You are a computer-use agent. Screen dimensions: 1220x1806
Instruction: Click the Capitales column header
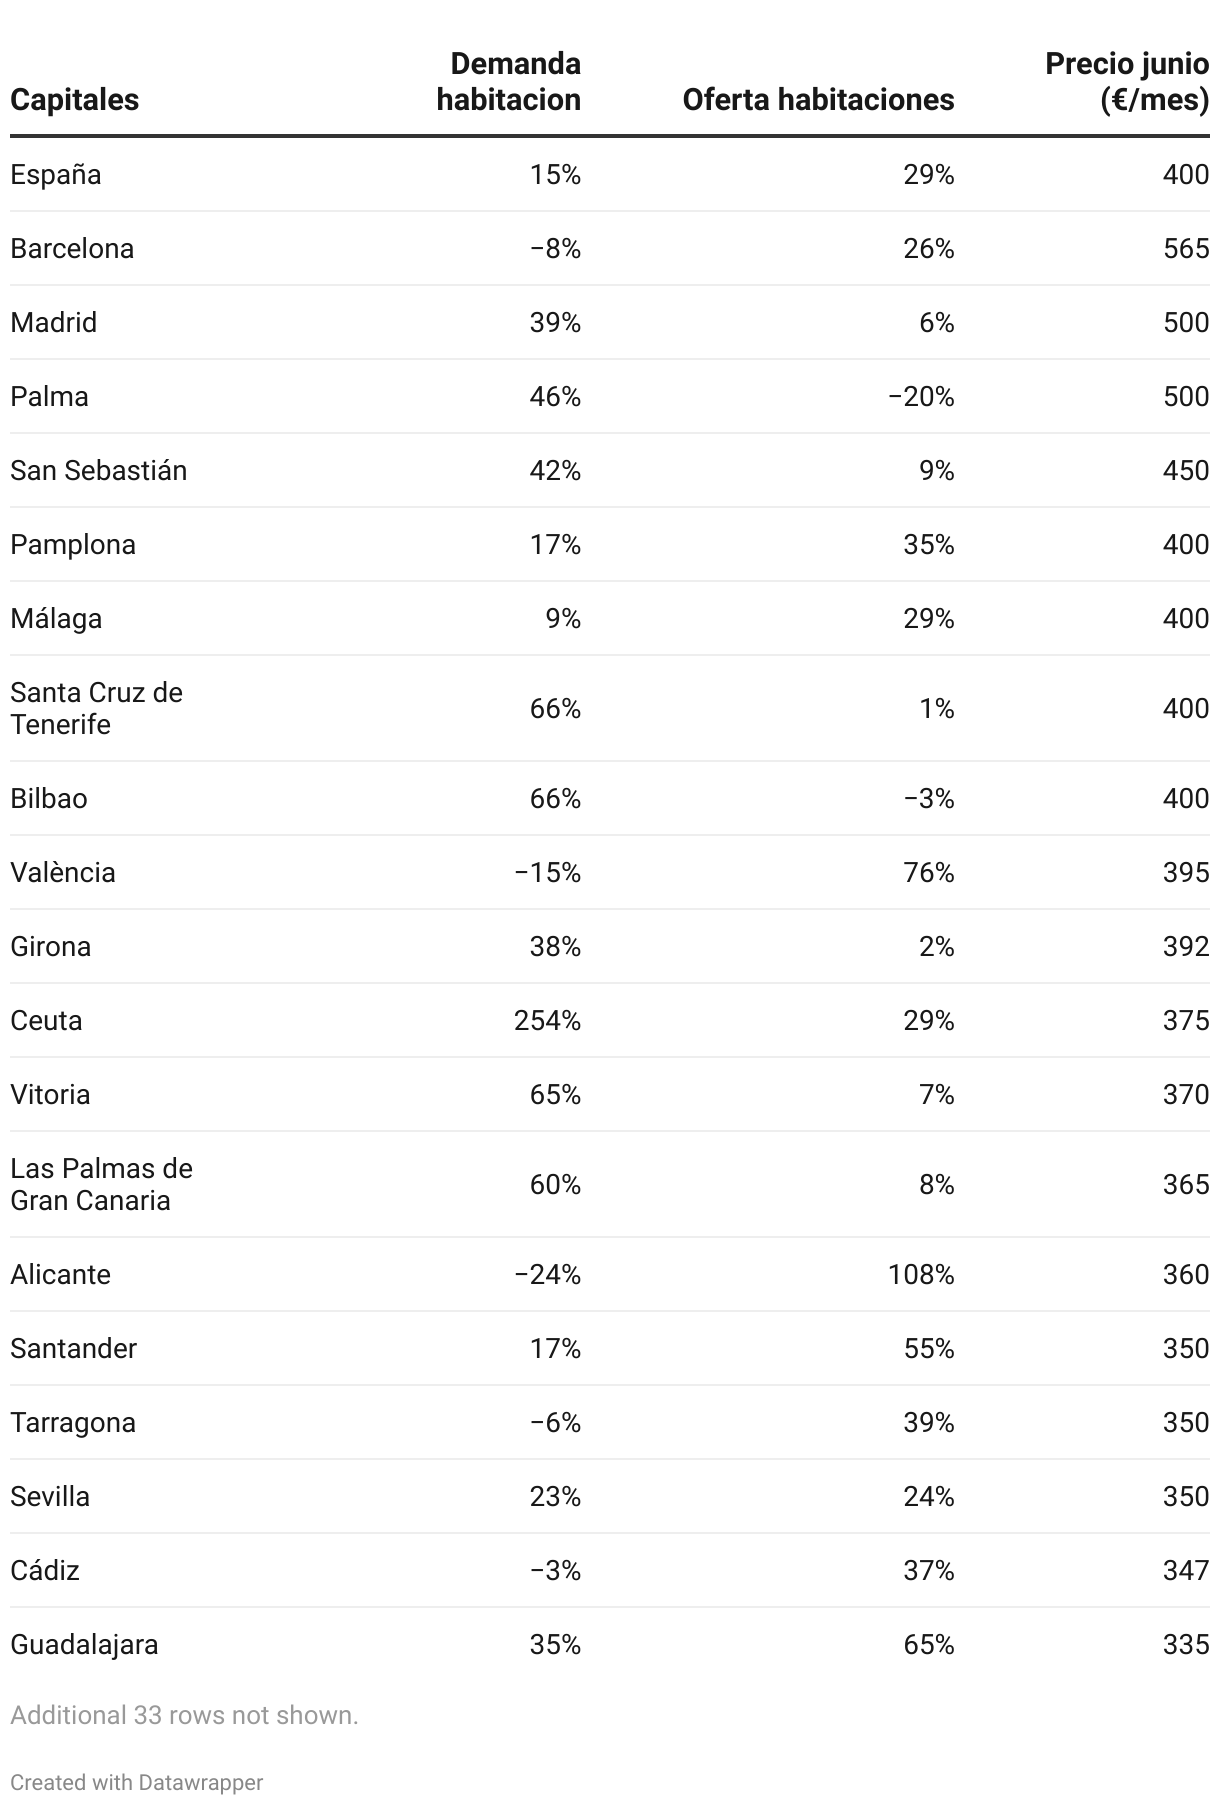pyautogui.click(x=74, y=100)
